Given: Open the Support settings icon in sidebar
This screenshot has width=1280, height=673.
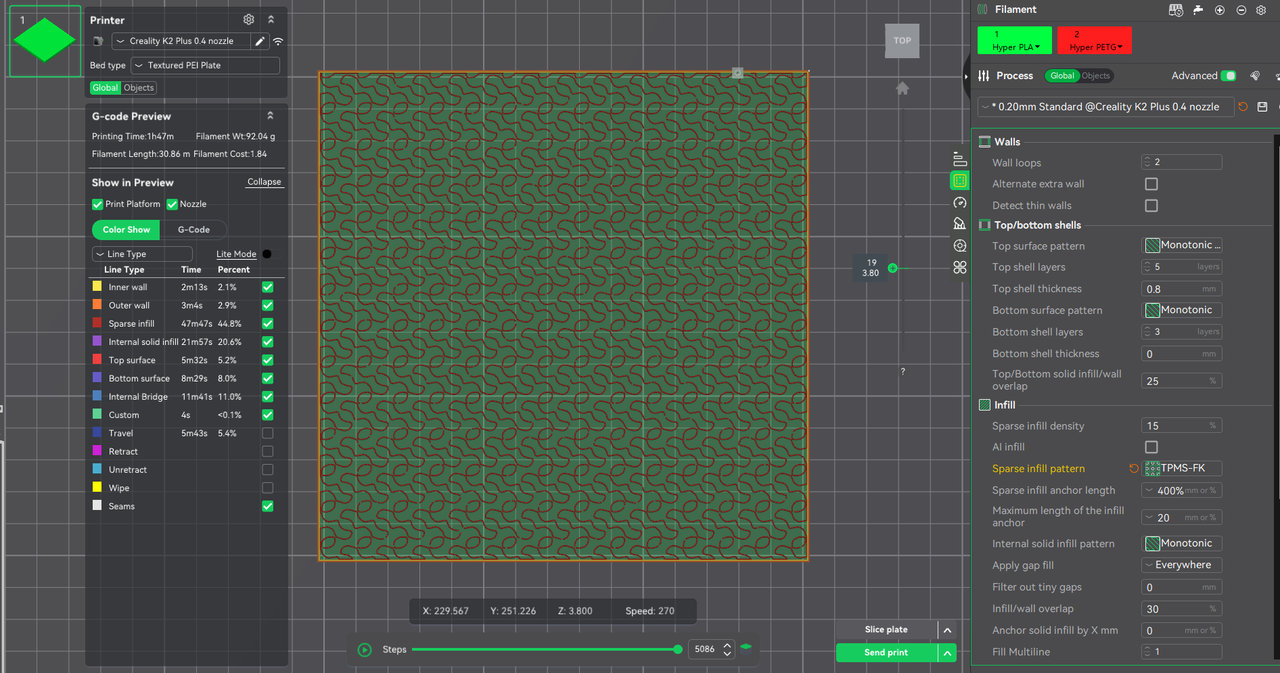Looking at the screenshot, I should pos(960,224).
